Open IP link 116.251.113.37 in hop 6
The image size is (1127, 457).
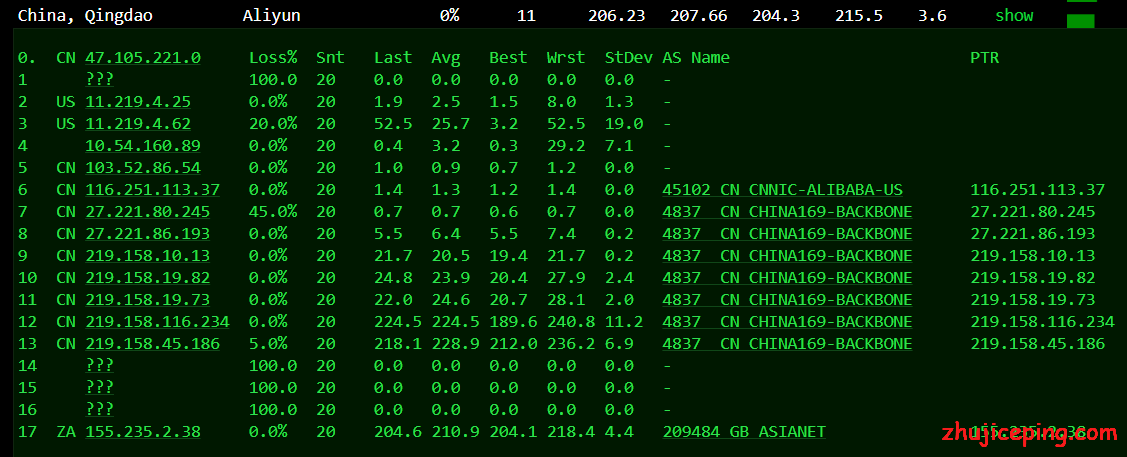pos(152,190)
